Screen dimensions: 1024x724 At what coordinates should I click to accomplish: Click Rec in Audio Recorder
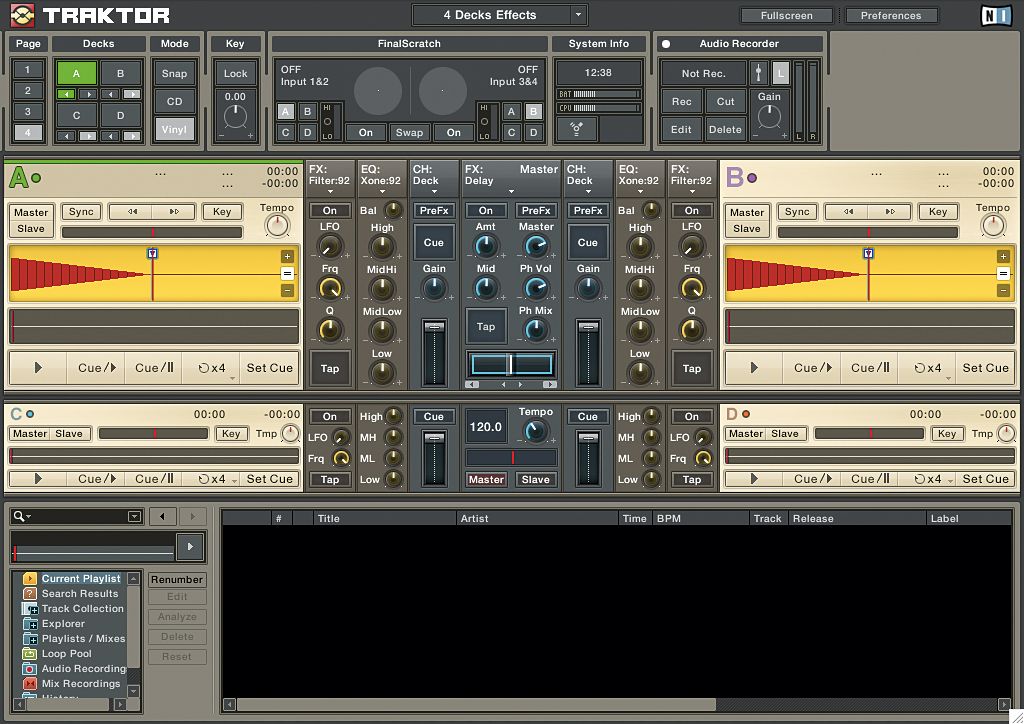681,101
